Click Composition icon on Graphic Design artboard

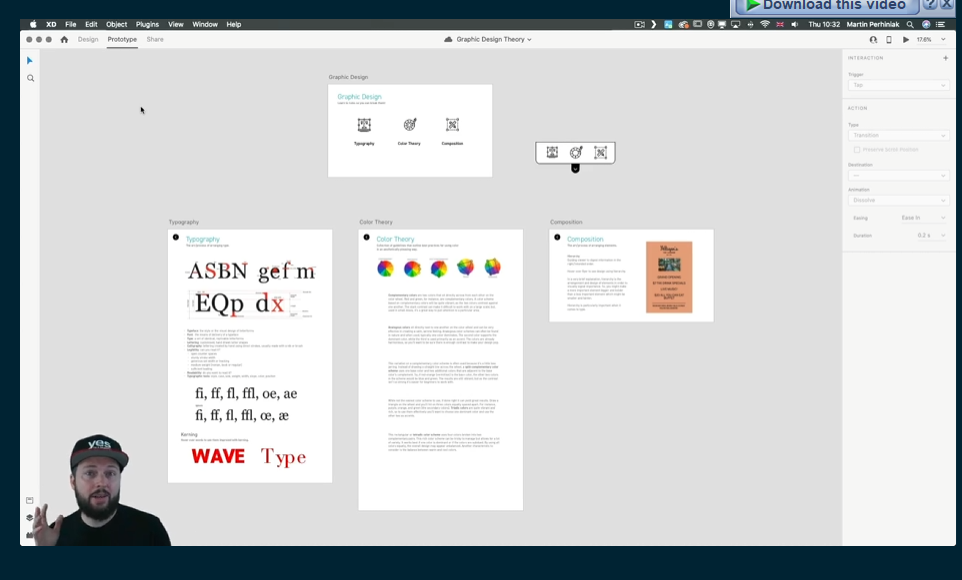pos(452,125)
